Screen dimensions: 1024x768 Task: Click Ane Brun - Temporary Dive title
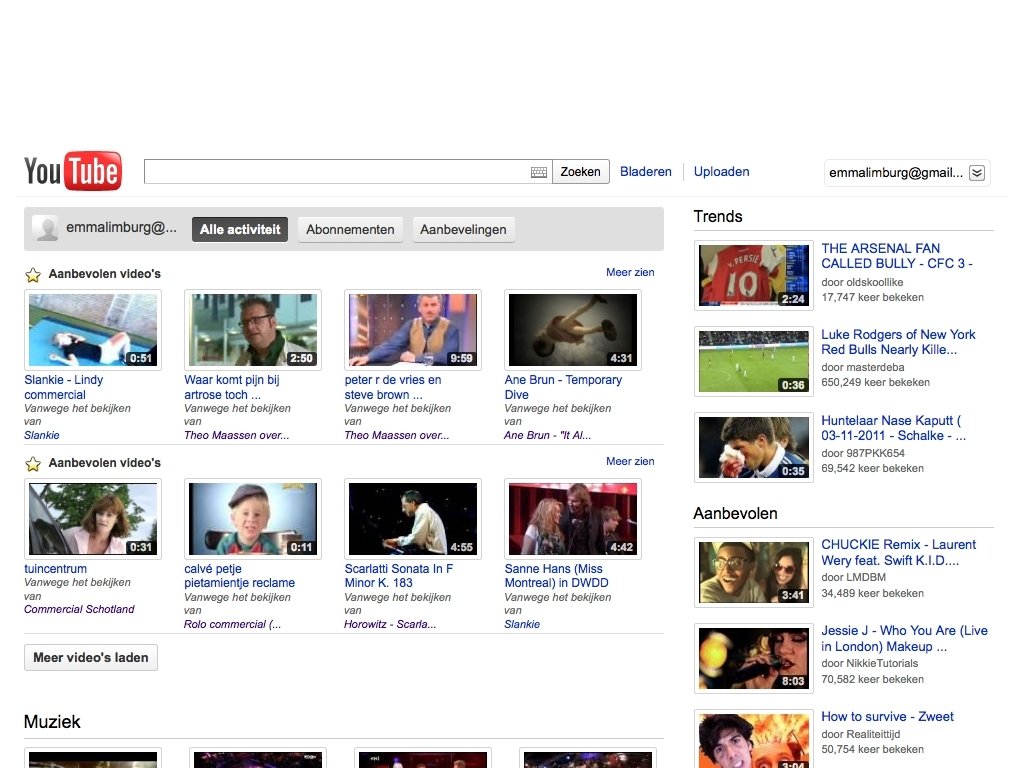click(563, 387)
